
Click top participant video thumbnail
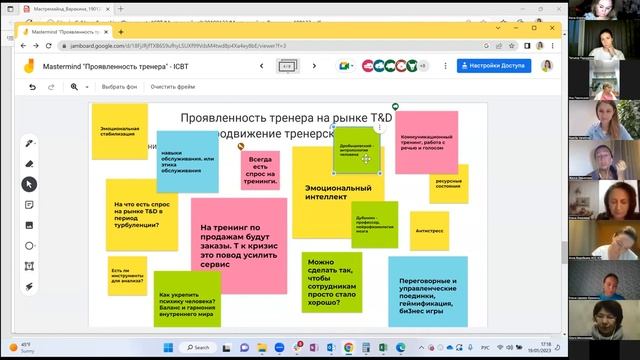click(604, 10)
